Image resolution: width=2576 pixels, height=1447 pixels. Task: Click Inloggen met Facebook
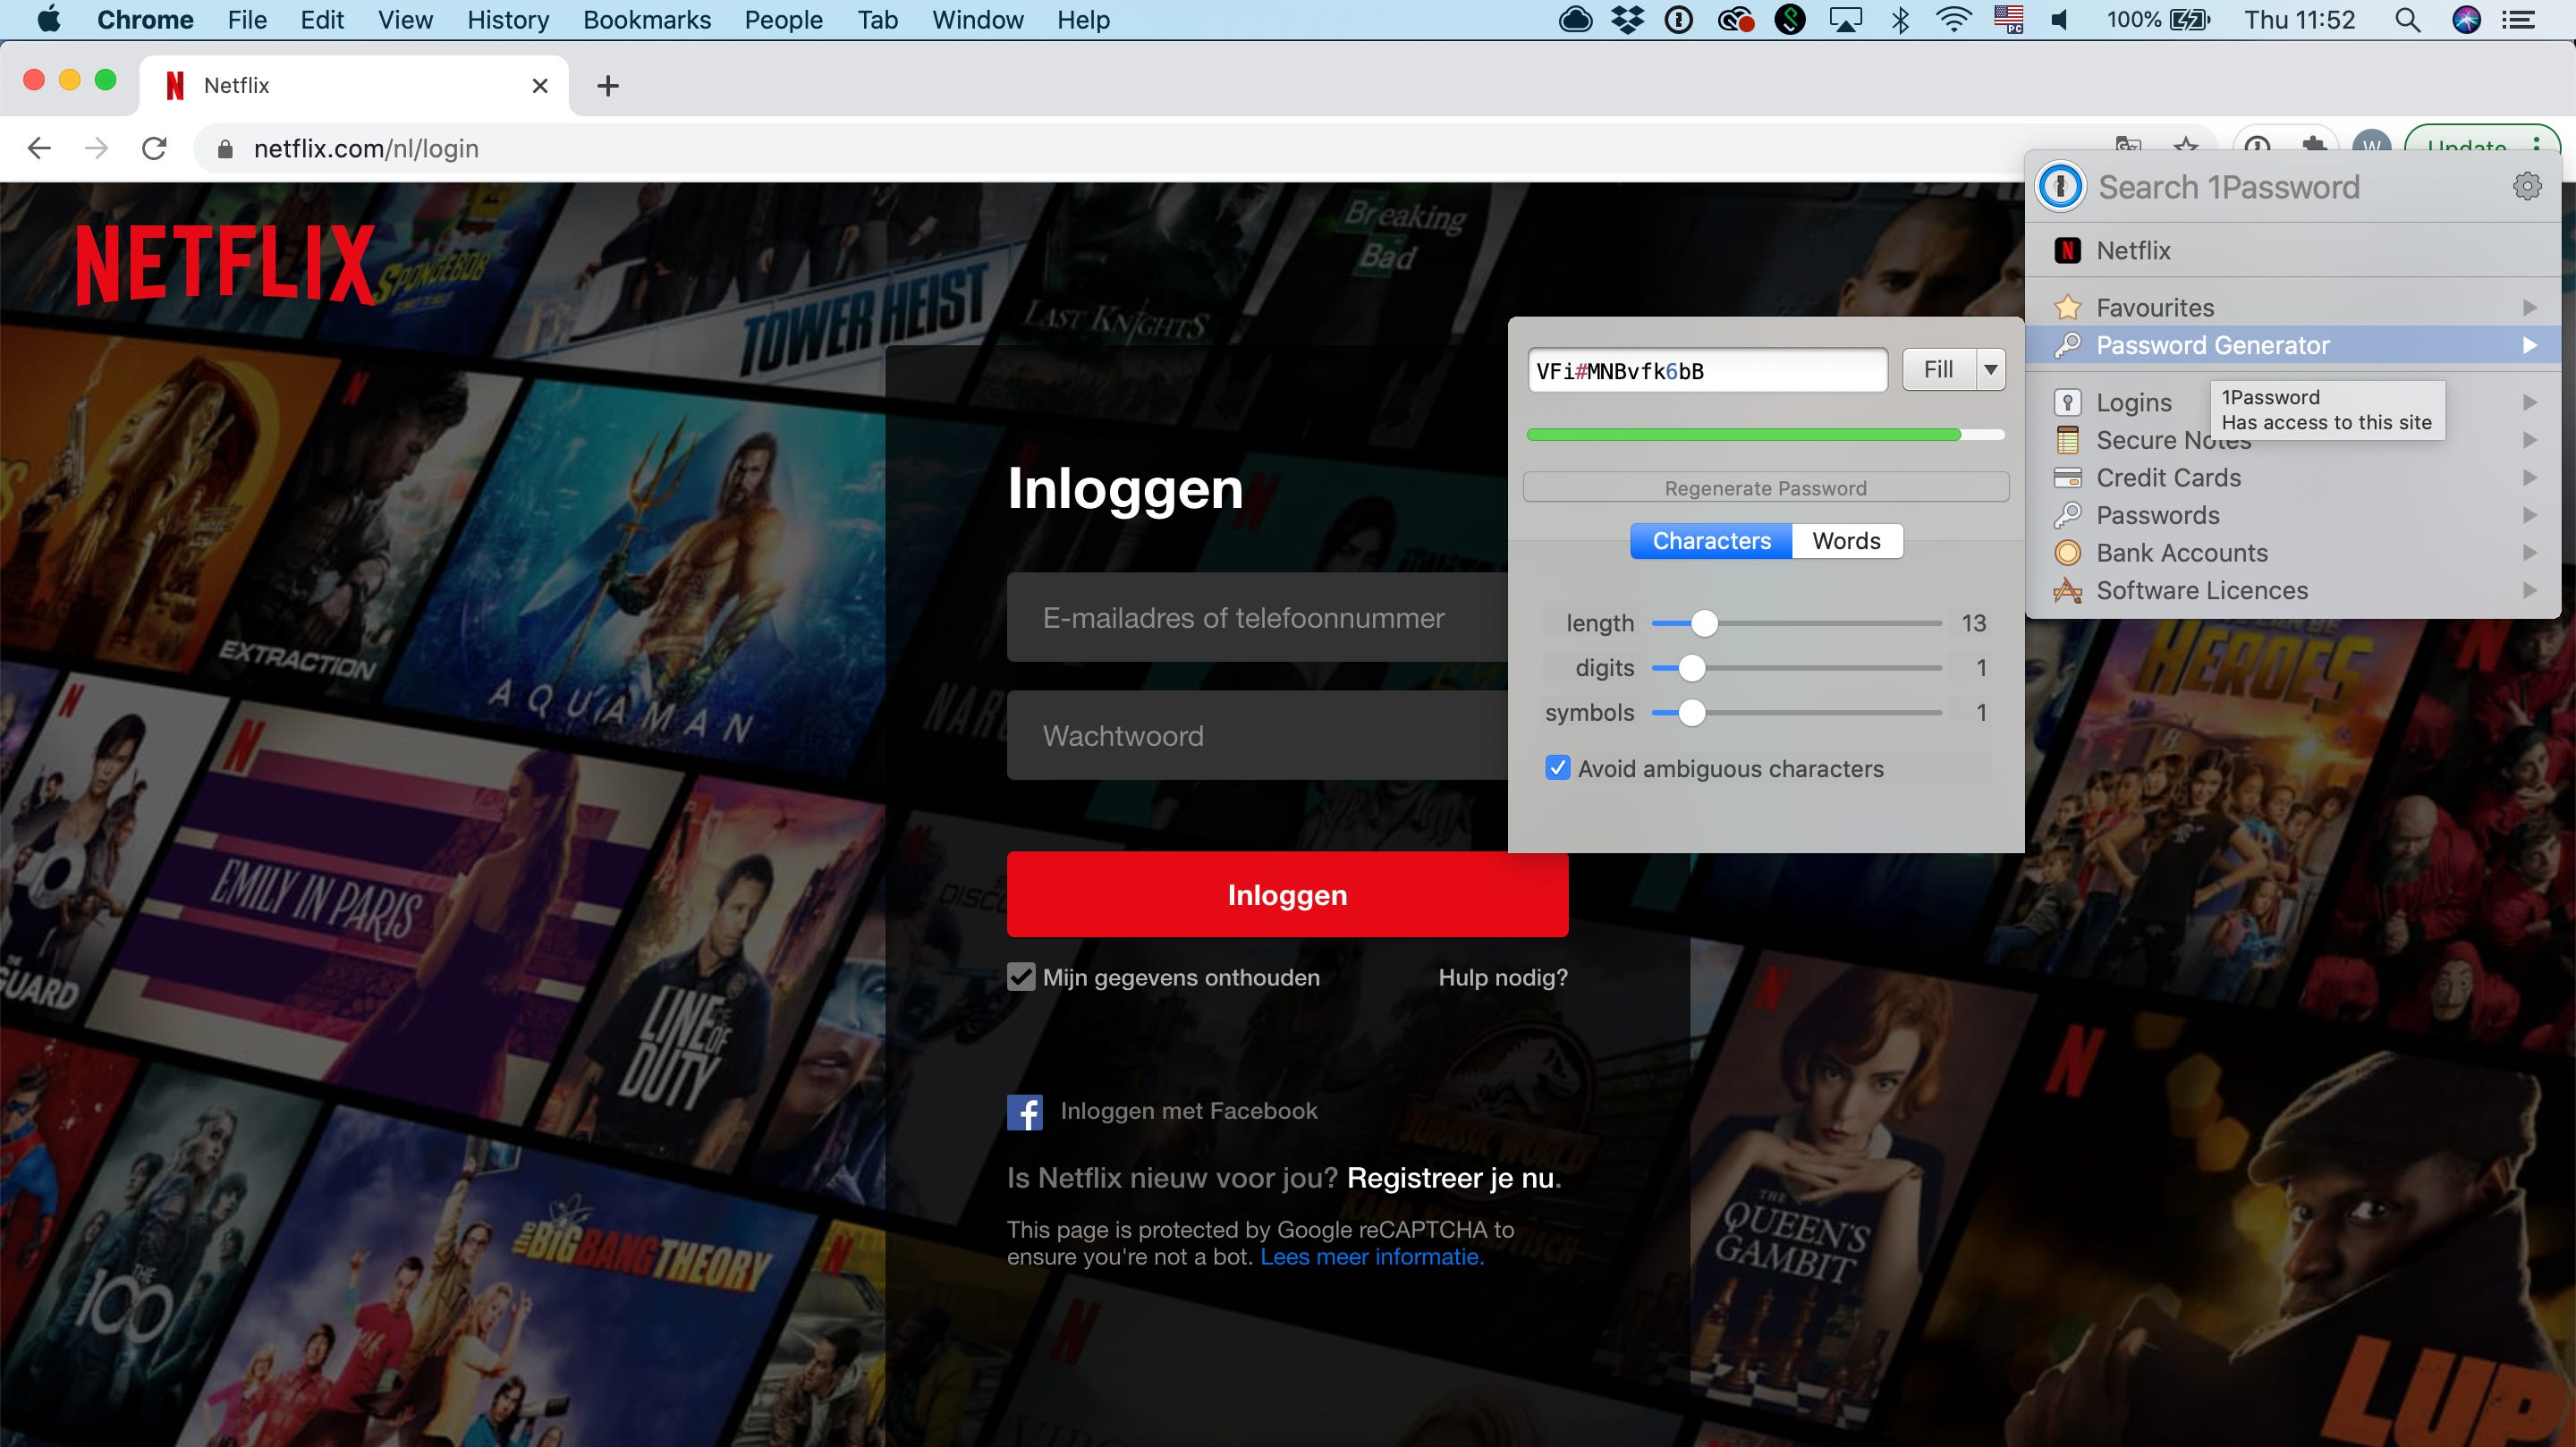click(1188, 1111)
